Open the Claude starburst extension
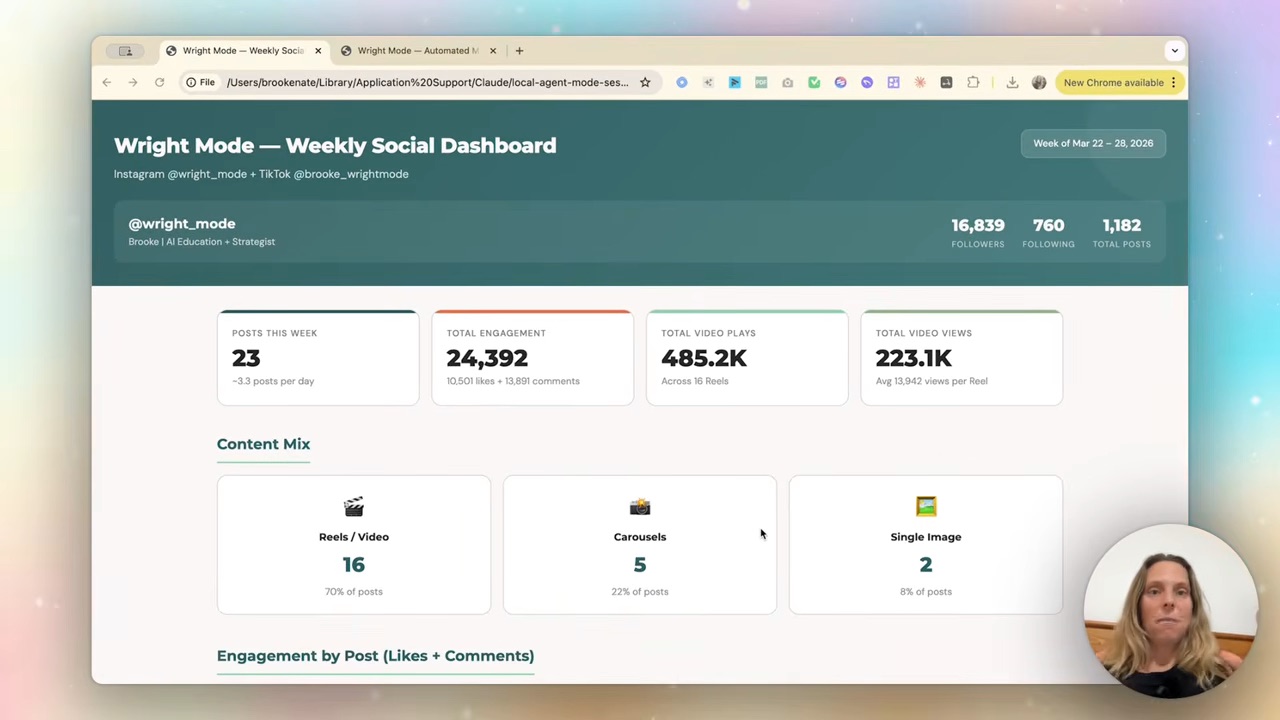The width and height of the screenshot is (1280, 720). [x=920, y=82]
